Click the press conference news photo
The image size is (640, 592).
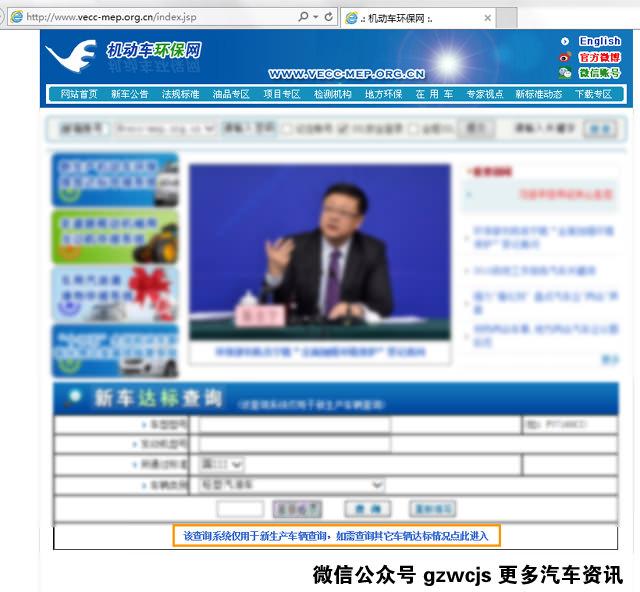pyautogui.click(x=319, y=252)
